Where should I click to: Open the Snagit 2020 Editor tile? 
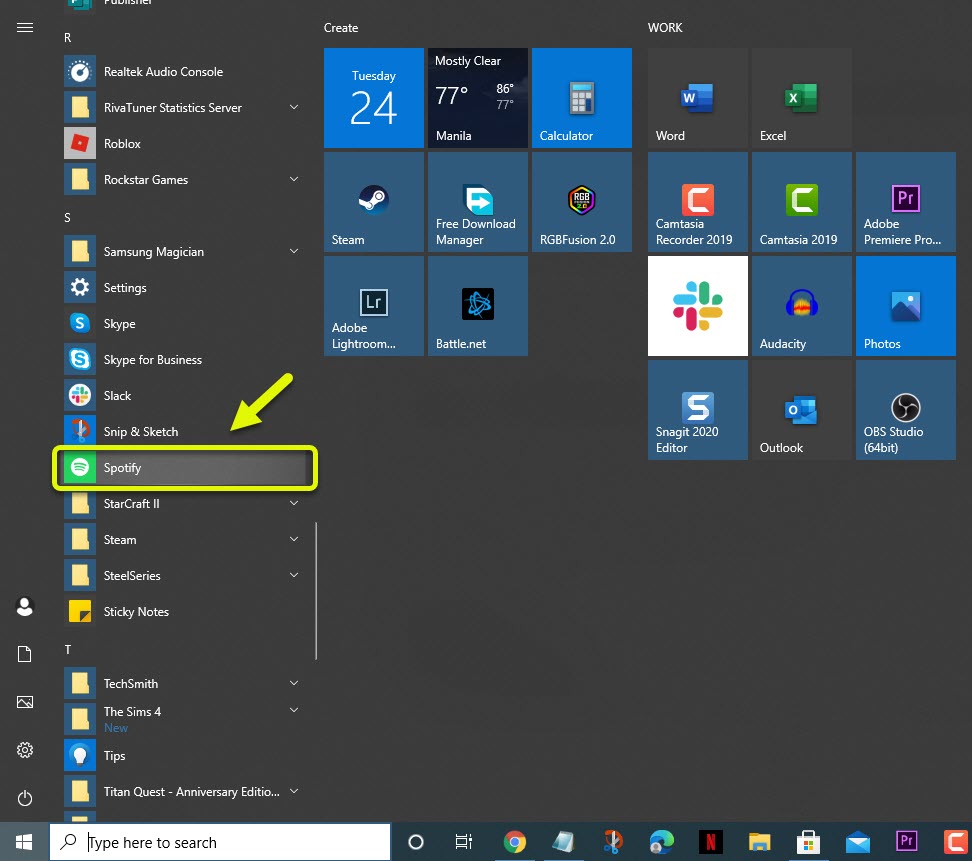click(x=697, y=409)
